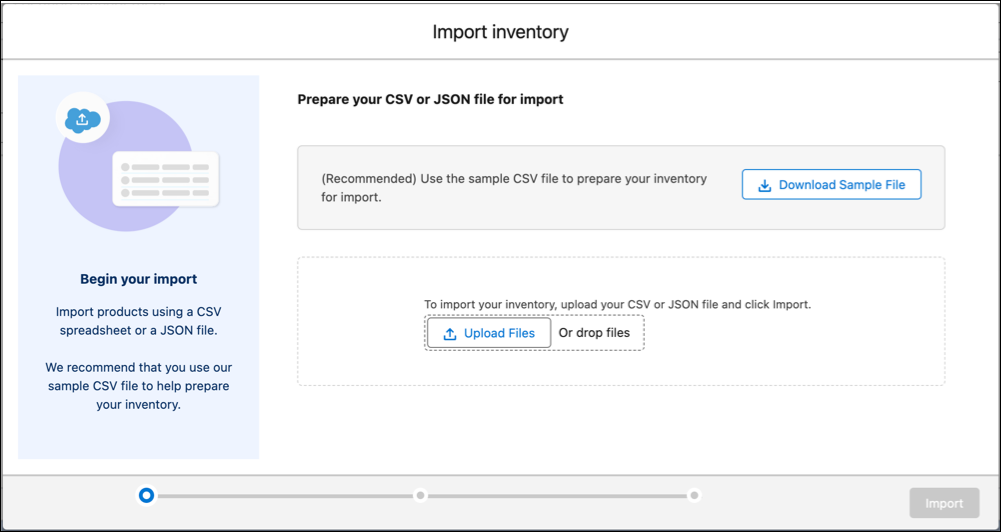The image size is (1001, 532).
Task: Click the Download Sample File button
Action: (831, 185)
